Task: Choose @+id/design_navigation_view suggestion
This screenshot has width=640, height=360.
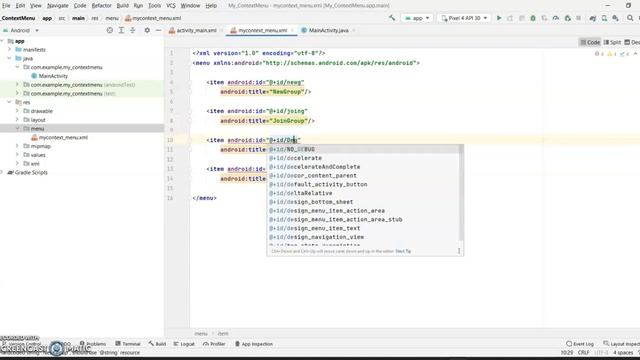Action: (363, 237)
